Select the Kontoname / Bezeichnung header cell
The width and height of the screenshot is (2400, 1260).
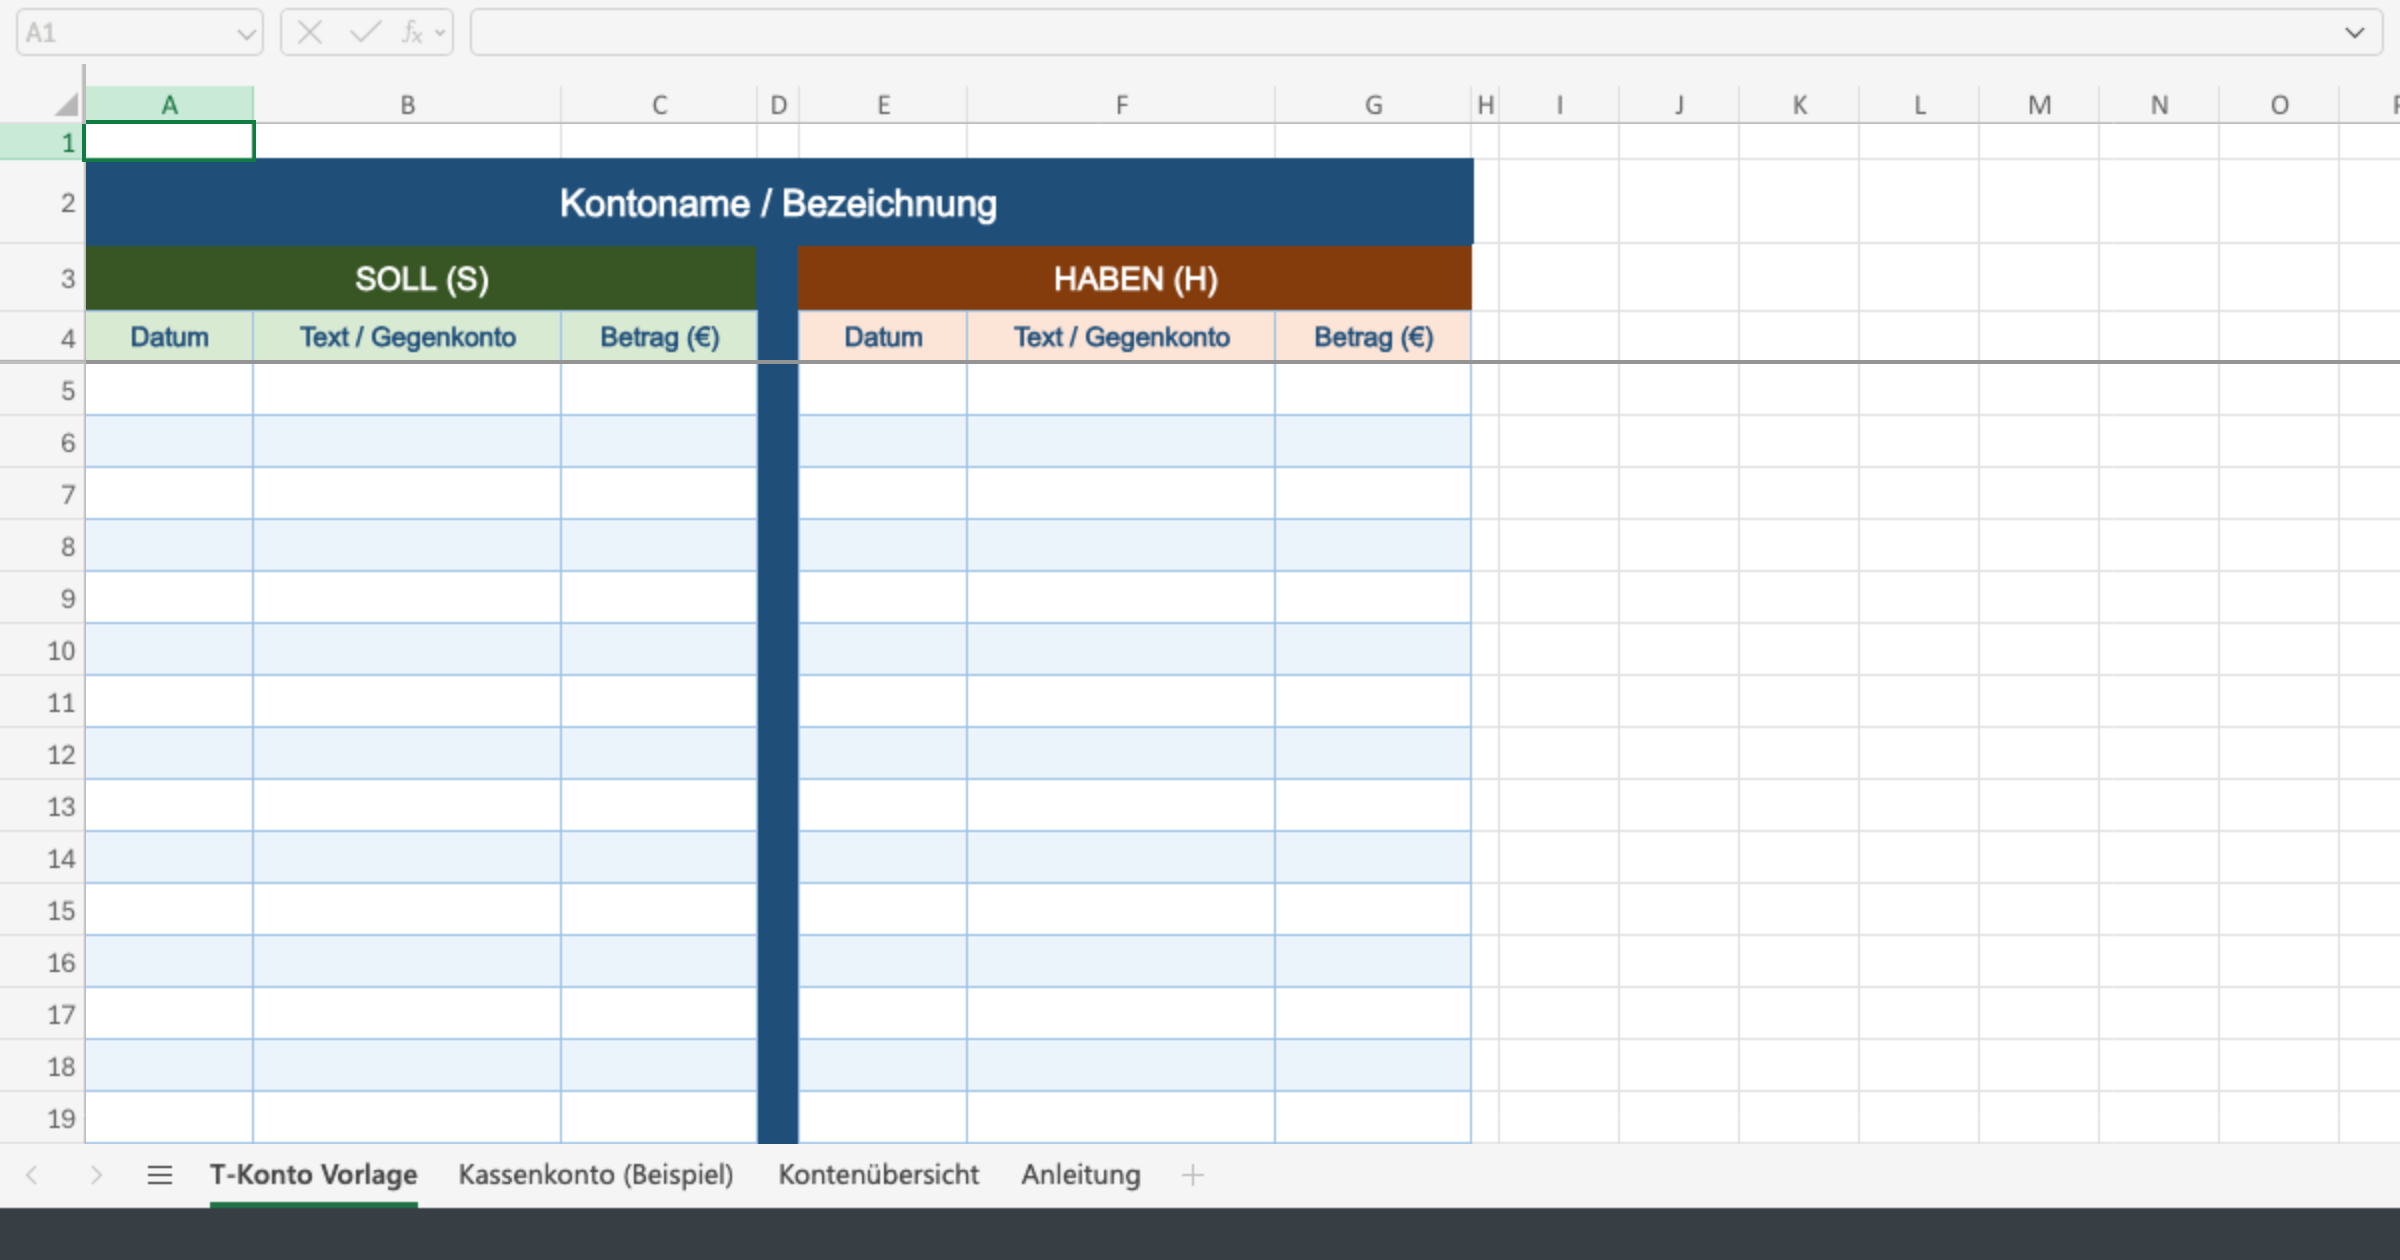tap(778, 202)
